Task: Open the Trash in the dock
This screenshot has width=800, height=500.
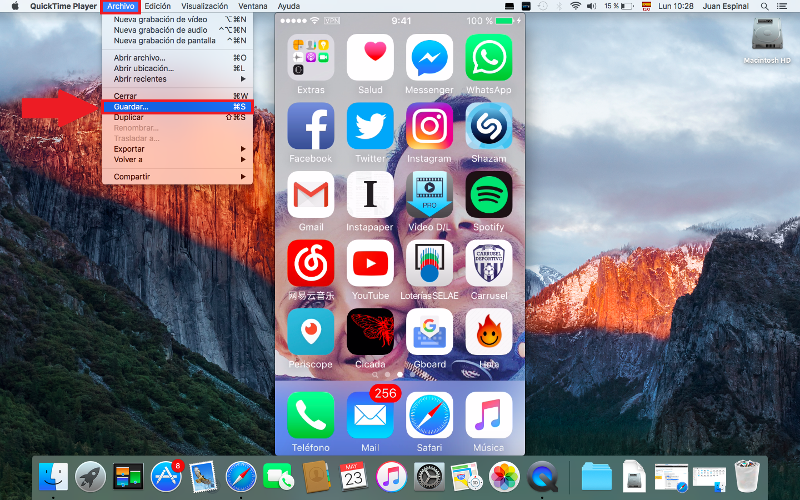Action: (747, 477)
